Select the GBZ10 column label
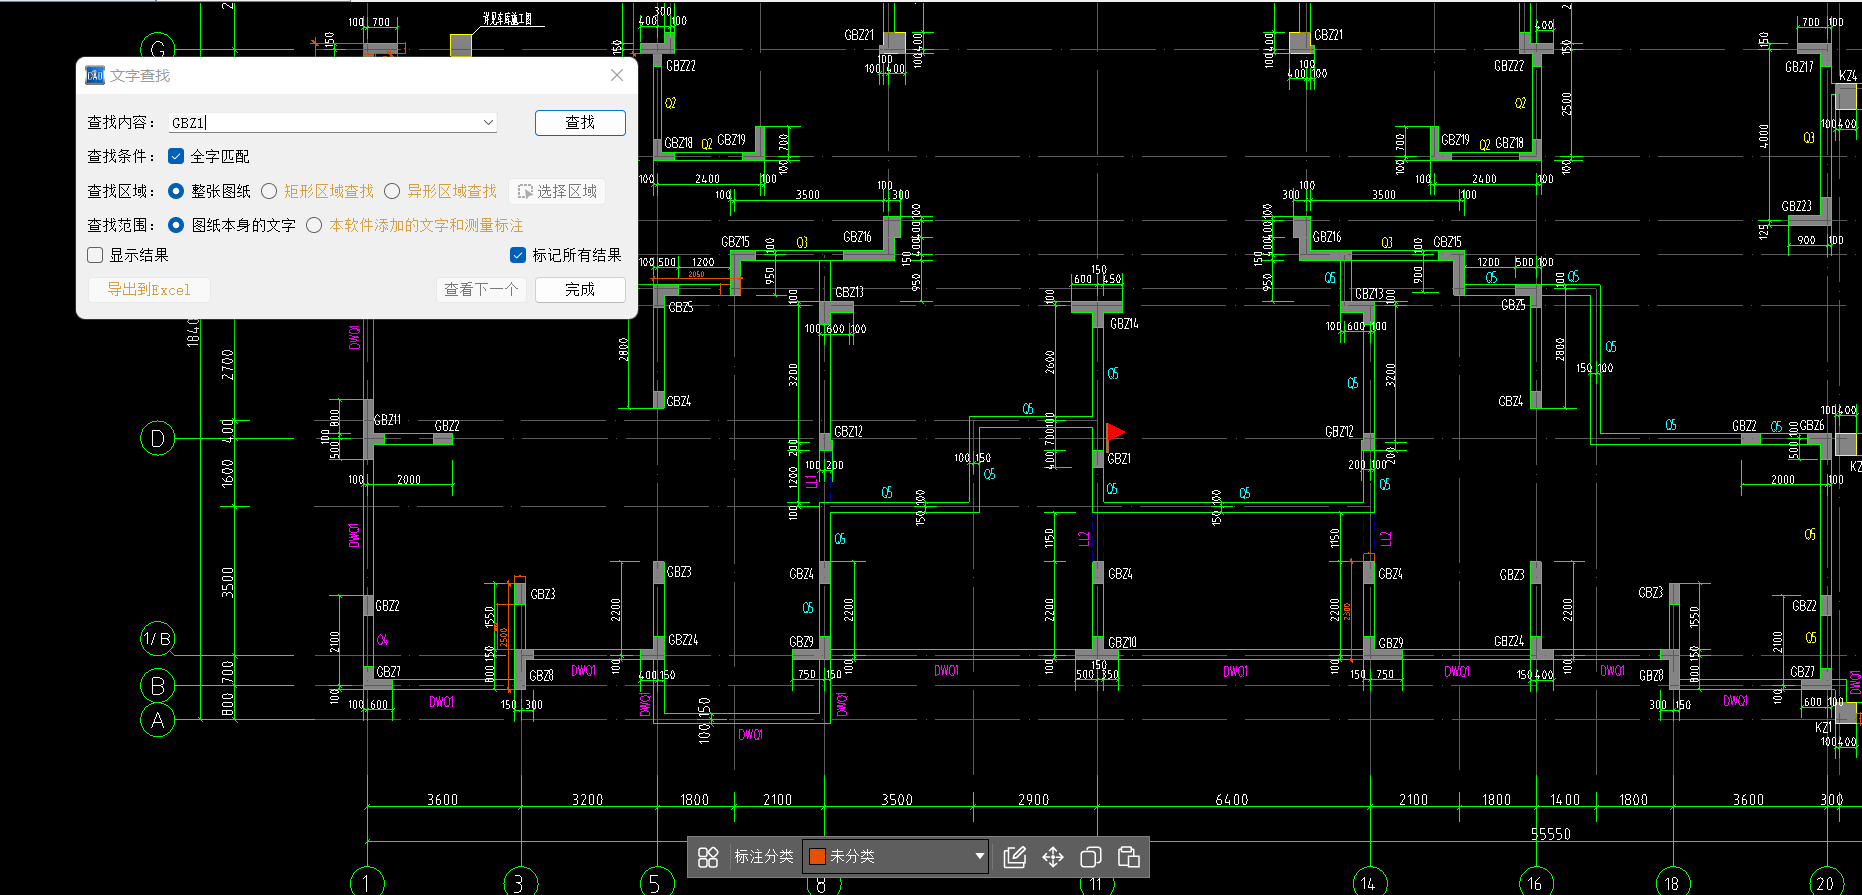Screen dimensions: 1862x895 pos(1122,643)
